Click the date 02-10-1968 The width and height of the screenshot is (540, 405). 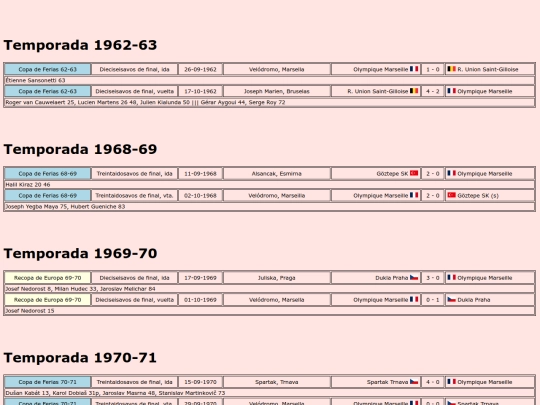(x=200, y=196)
